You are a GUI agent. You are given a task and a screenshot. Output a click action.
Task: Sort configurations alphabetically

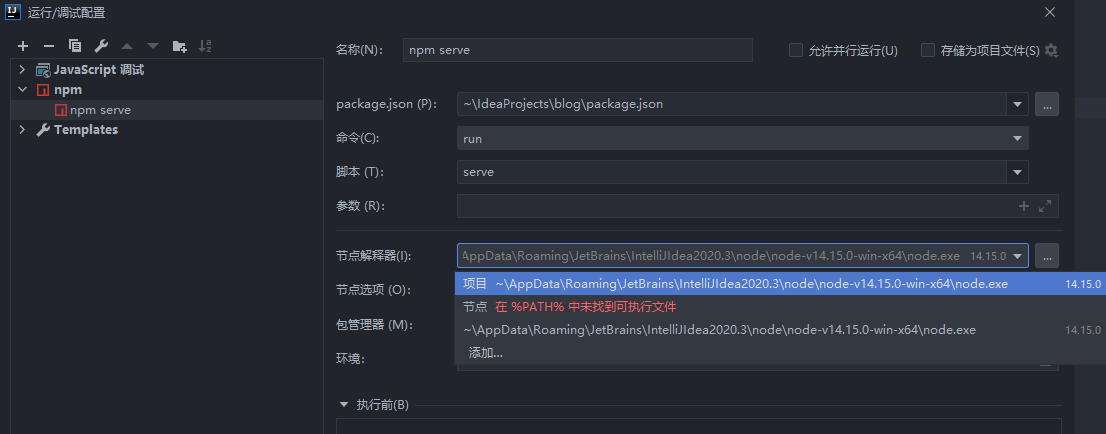coord(205,46)
